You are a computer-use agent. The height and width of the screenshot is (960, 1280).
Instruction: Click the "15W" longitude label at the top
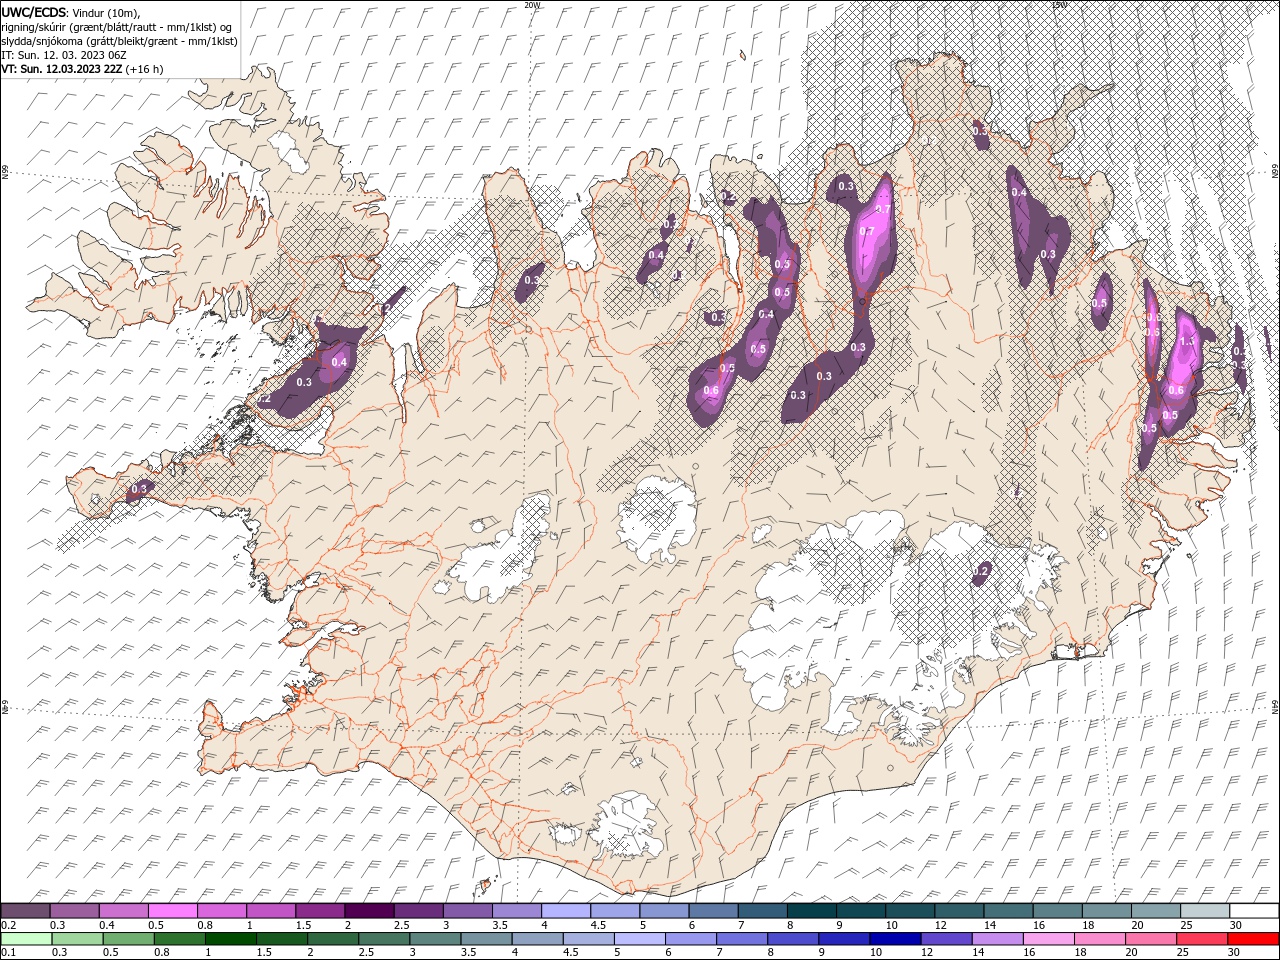[x=1059, y=5]
